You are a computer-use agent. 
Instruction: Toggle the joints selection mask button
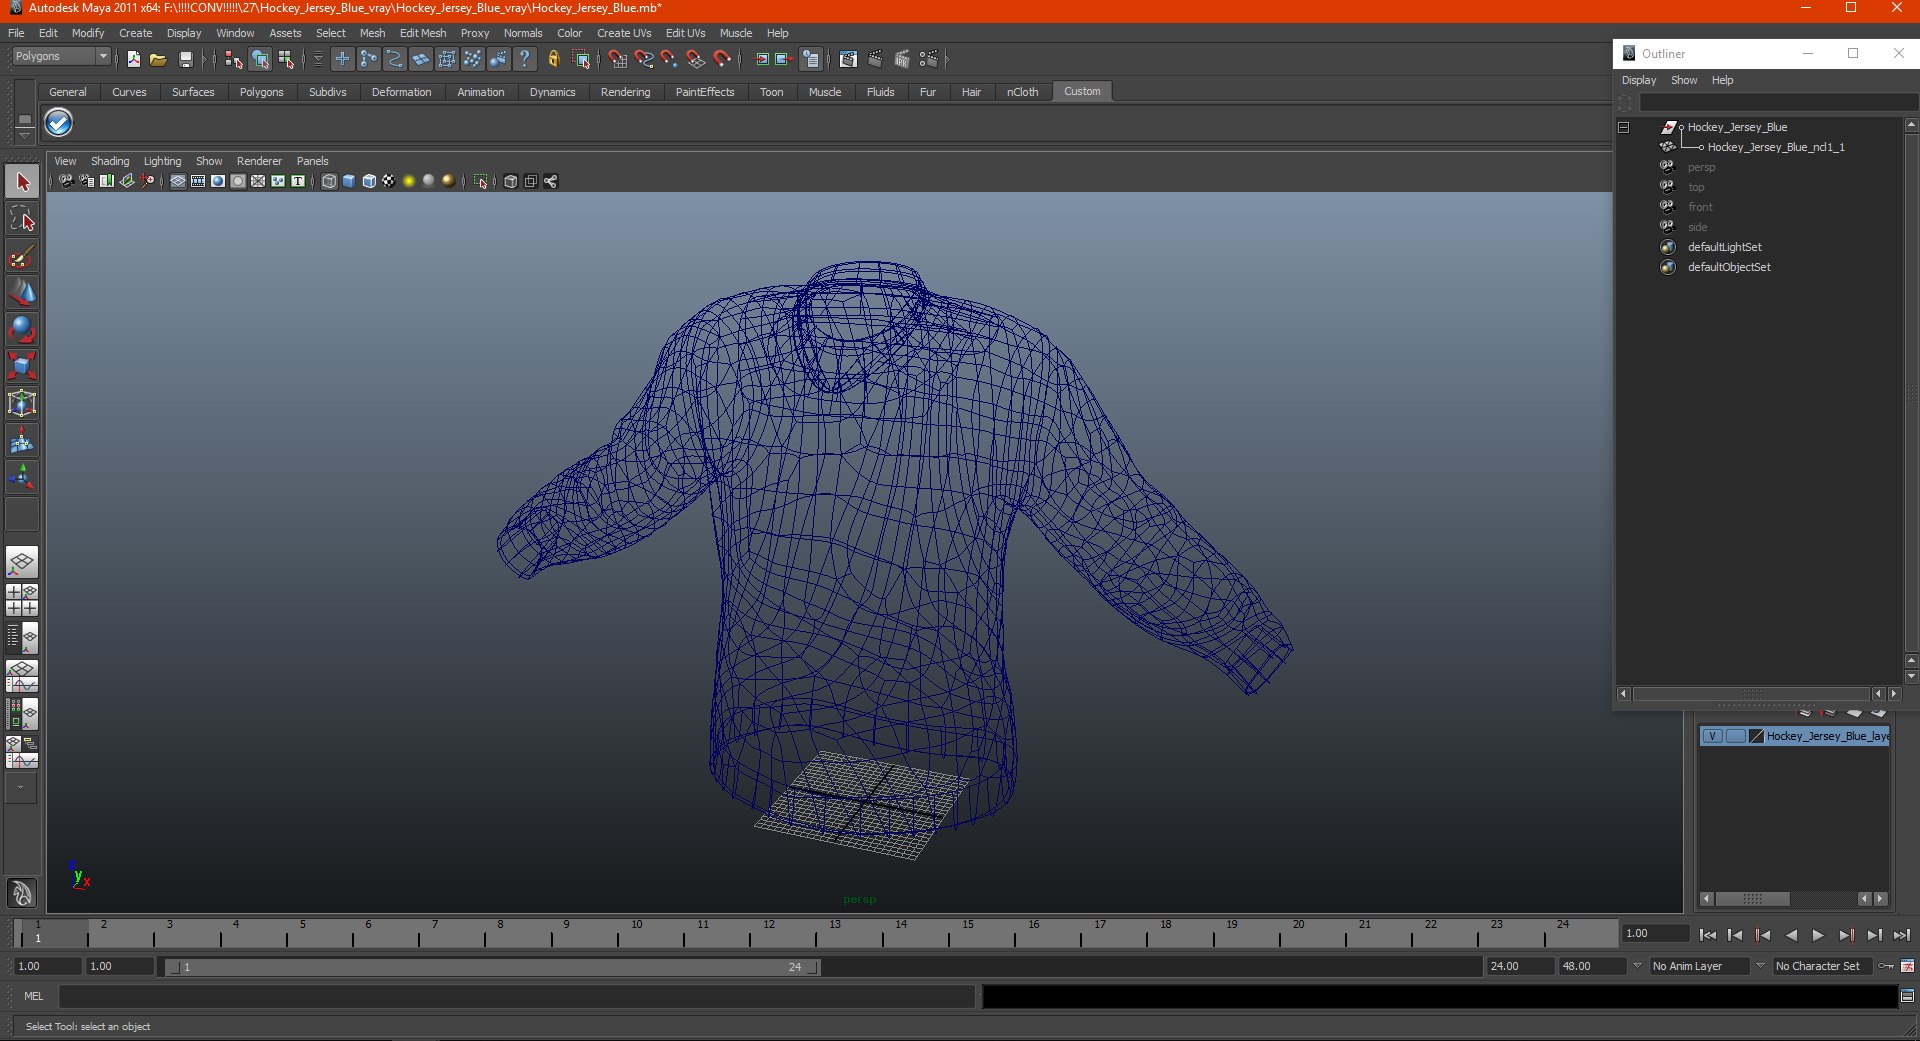pos(369,60)
